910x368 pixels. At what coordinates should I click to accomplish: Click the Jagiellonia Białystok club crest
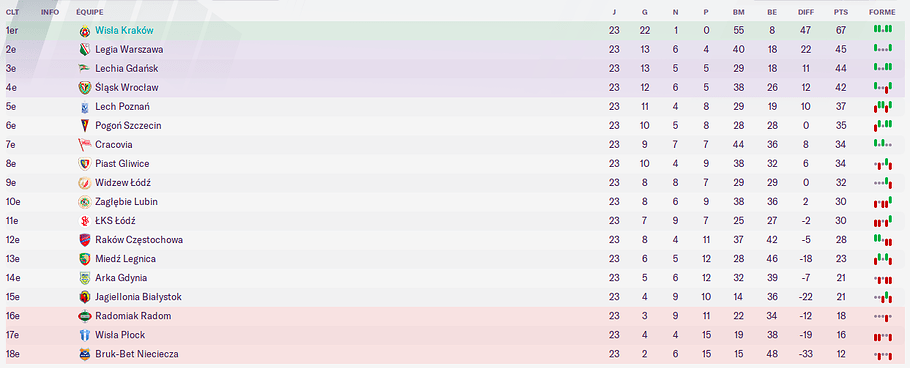tap(85, 297)
